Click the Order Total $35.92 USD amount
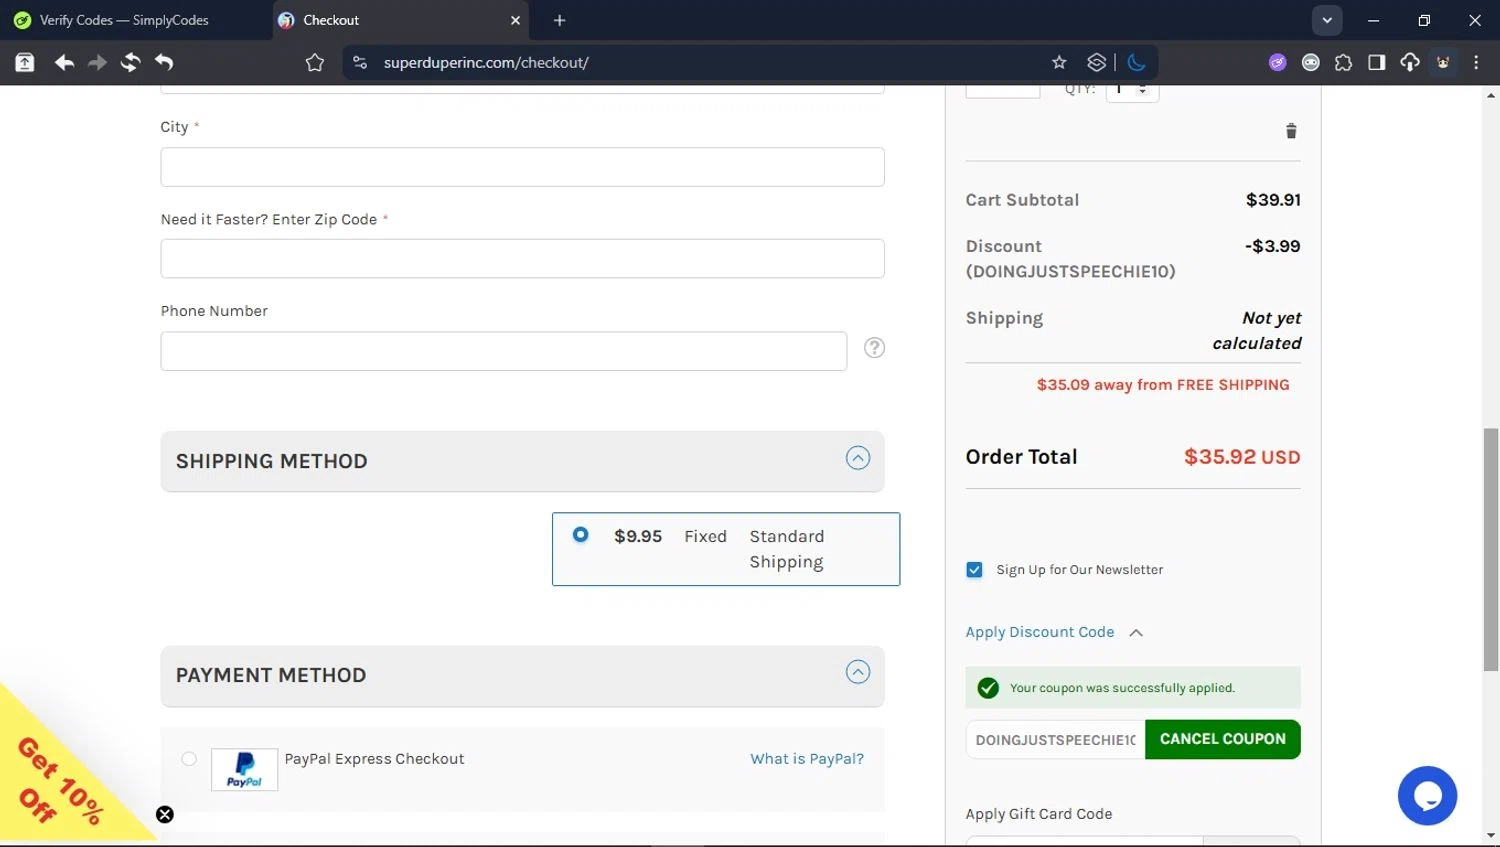Viewport: 1500px width, 847px height. coord(1242,457)
